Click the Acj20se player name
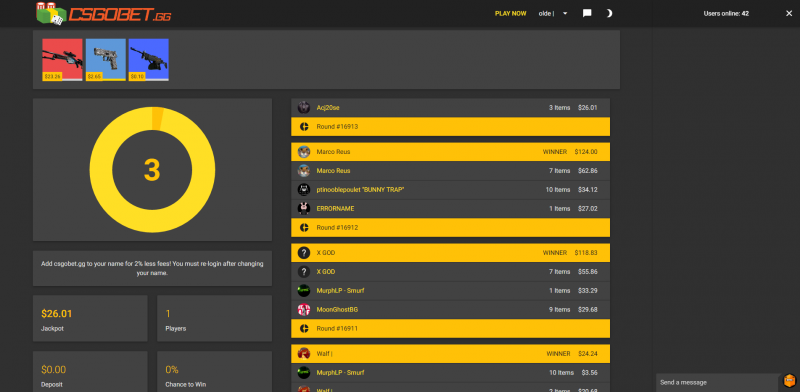The height and width of the screenshot is (392, 800). click(328, 108)
